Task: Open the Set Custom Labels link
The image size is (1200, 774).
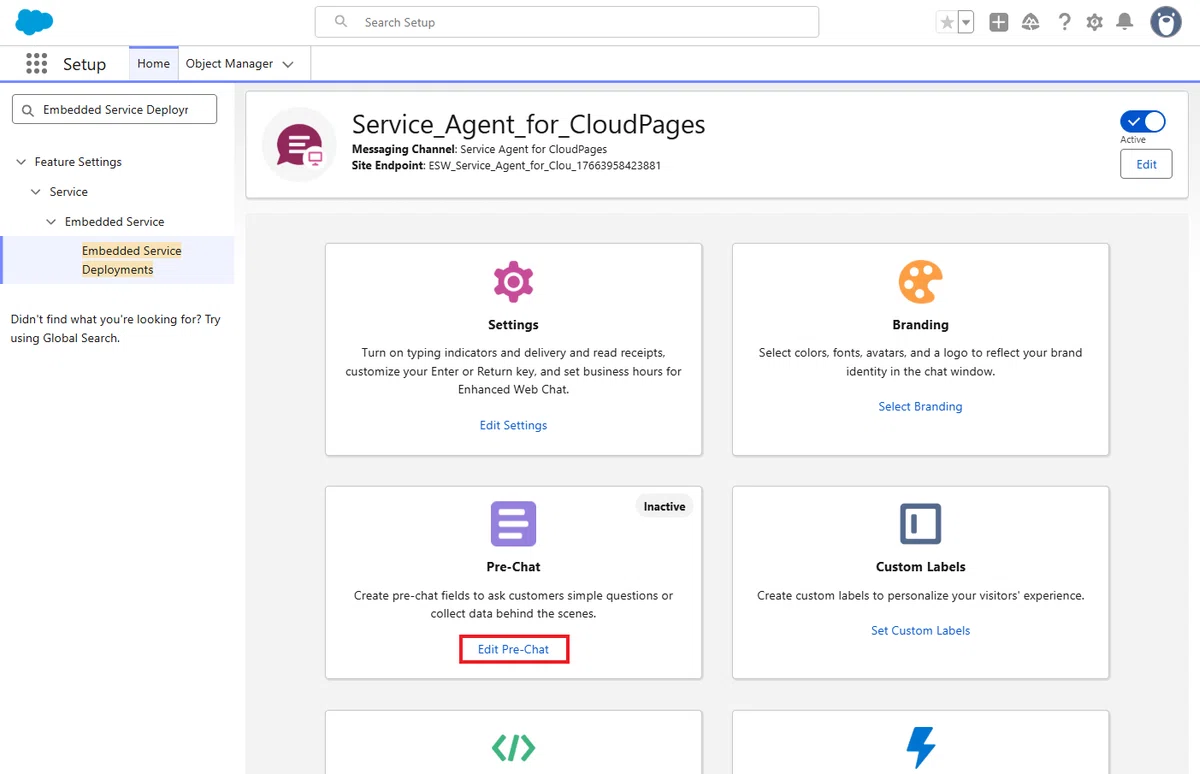Action: pos(920,630)
